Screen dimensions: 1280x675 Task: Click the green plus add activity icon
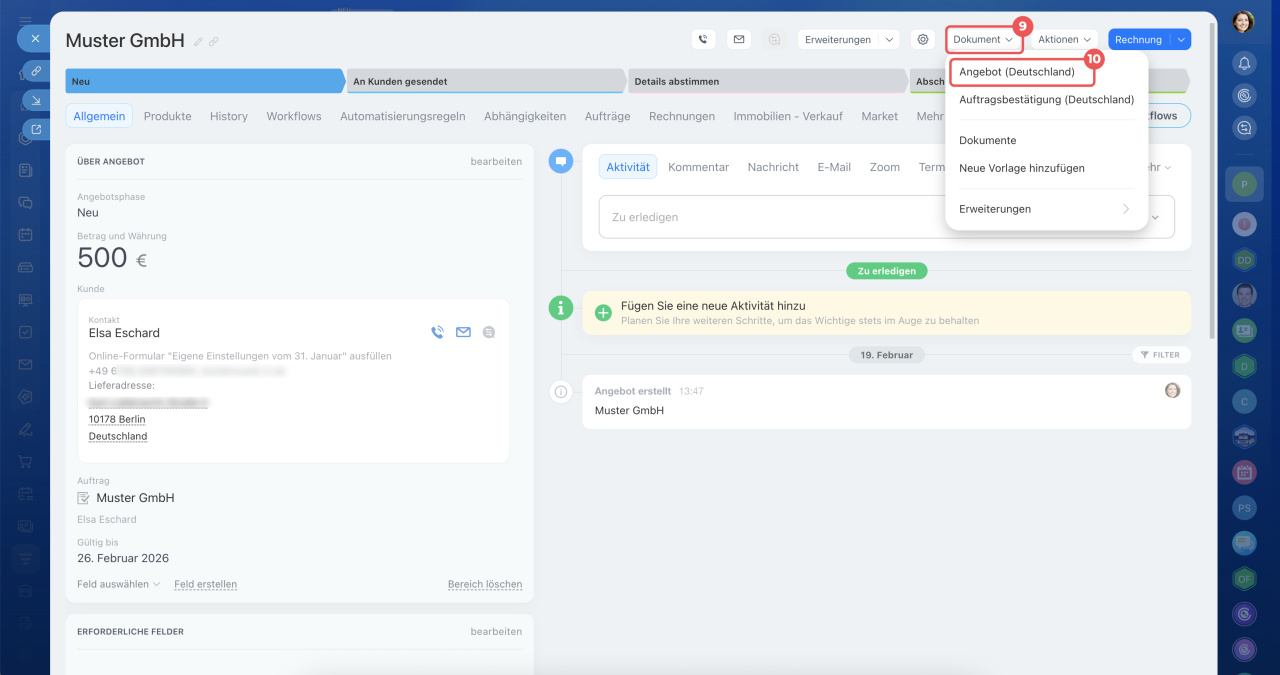click(x=603, y=313)
